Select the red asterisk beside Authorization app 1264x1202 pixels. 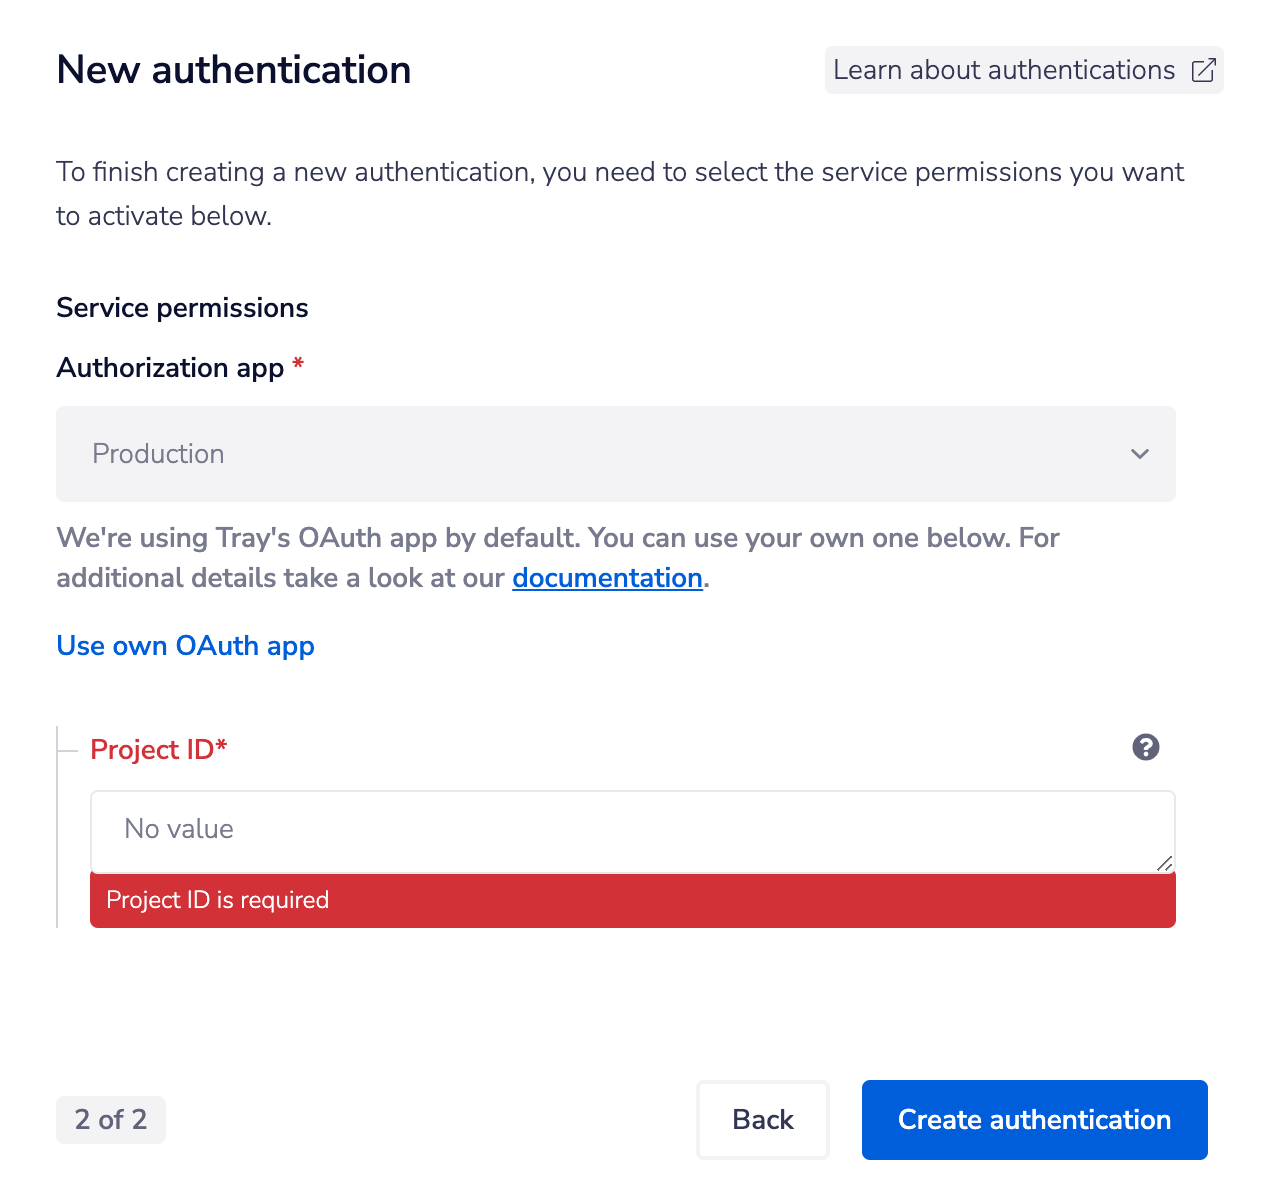pos(297,367)
